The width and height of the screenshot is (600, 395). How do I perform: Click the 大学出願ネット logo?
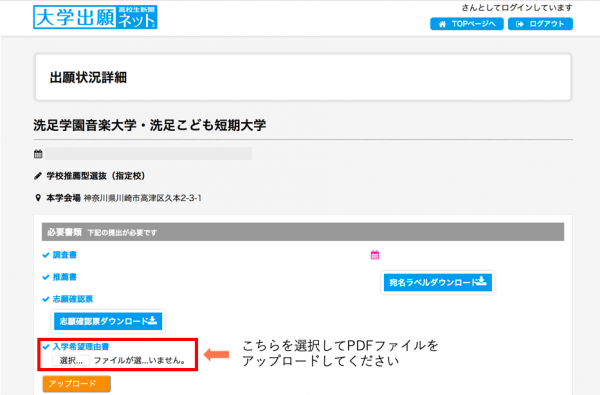95,17
